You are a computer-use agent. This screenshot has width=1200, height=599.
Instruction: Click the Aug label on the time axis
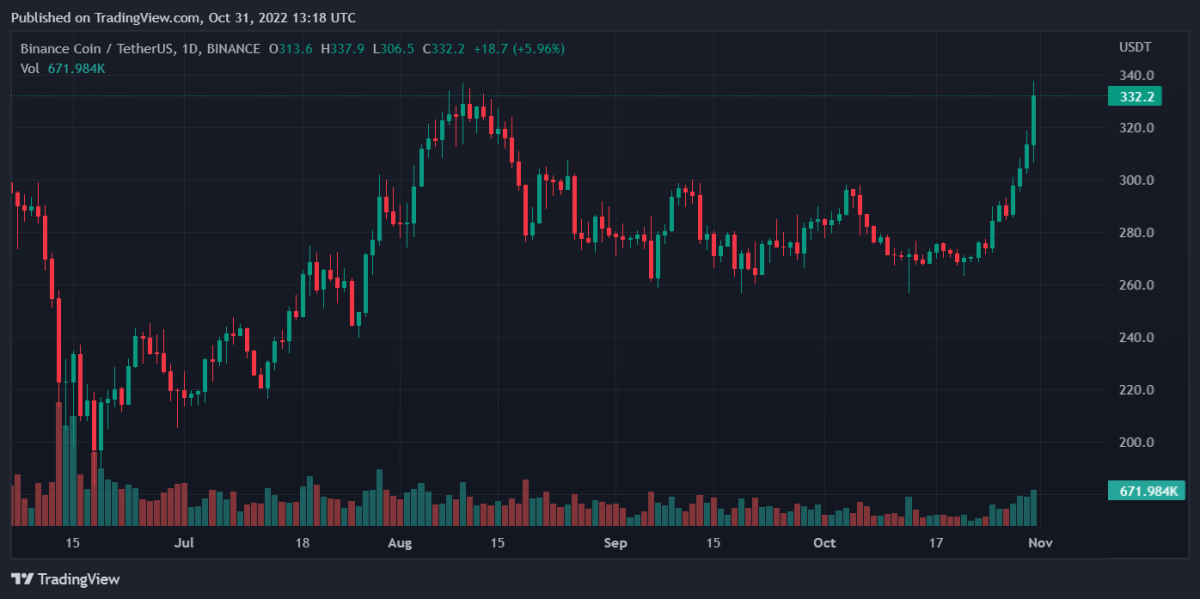pyautogui.click(x=399, y=543)
